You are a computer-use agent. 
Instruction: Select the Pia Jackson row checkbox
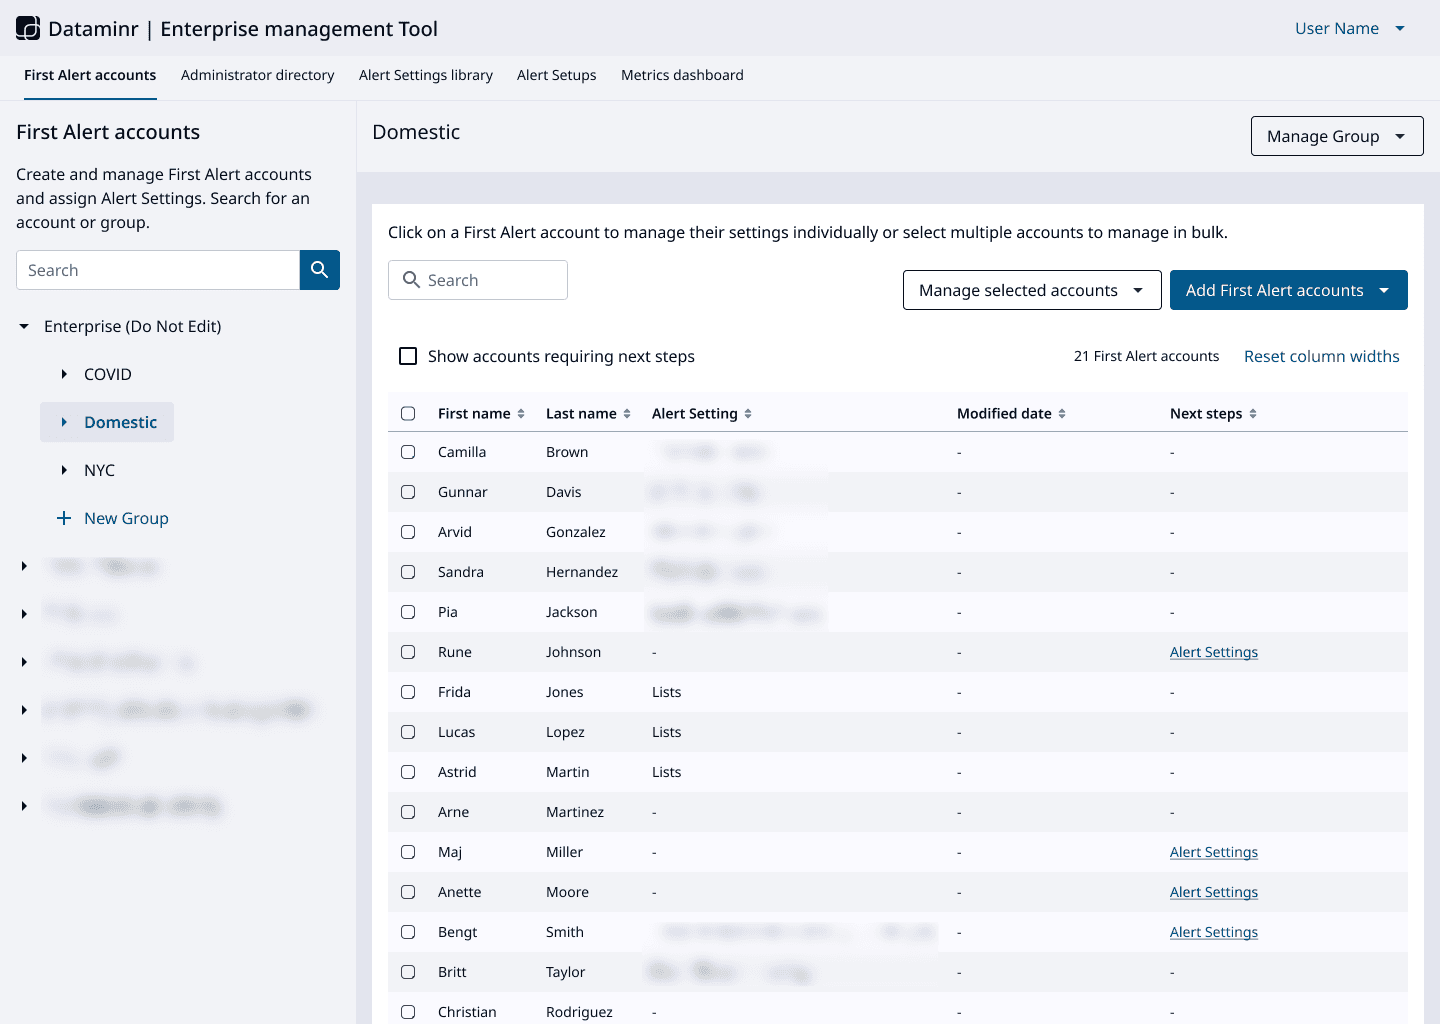[x=408, y=612]
